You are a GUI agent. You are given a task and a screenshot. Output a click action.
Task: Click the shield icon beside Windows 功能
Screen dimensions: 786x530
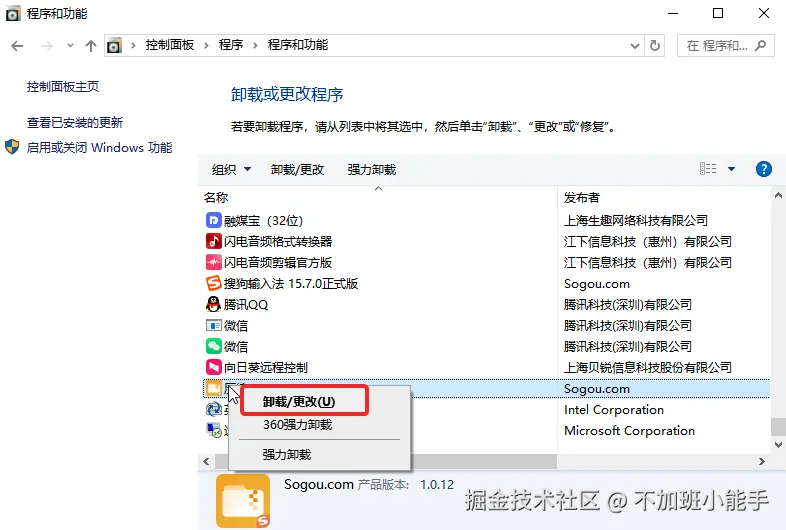pos(12,147)
